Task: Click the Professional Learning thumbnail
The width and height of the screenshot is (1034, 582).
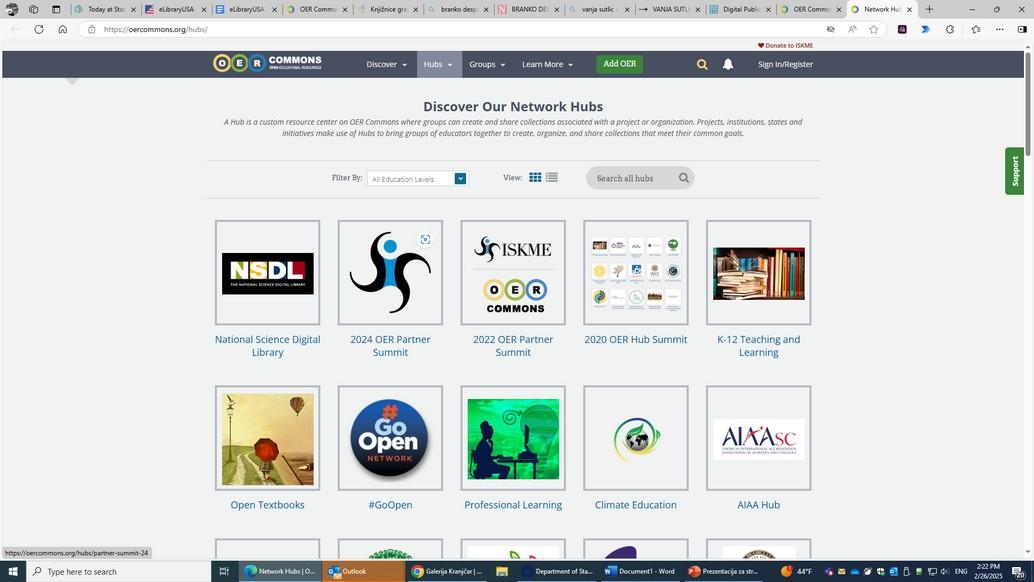Action: click(x=512, y=438)
